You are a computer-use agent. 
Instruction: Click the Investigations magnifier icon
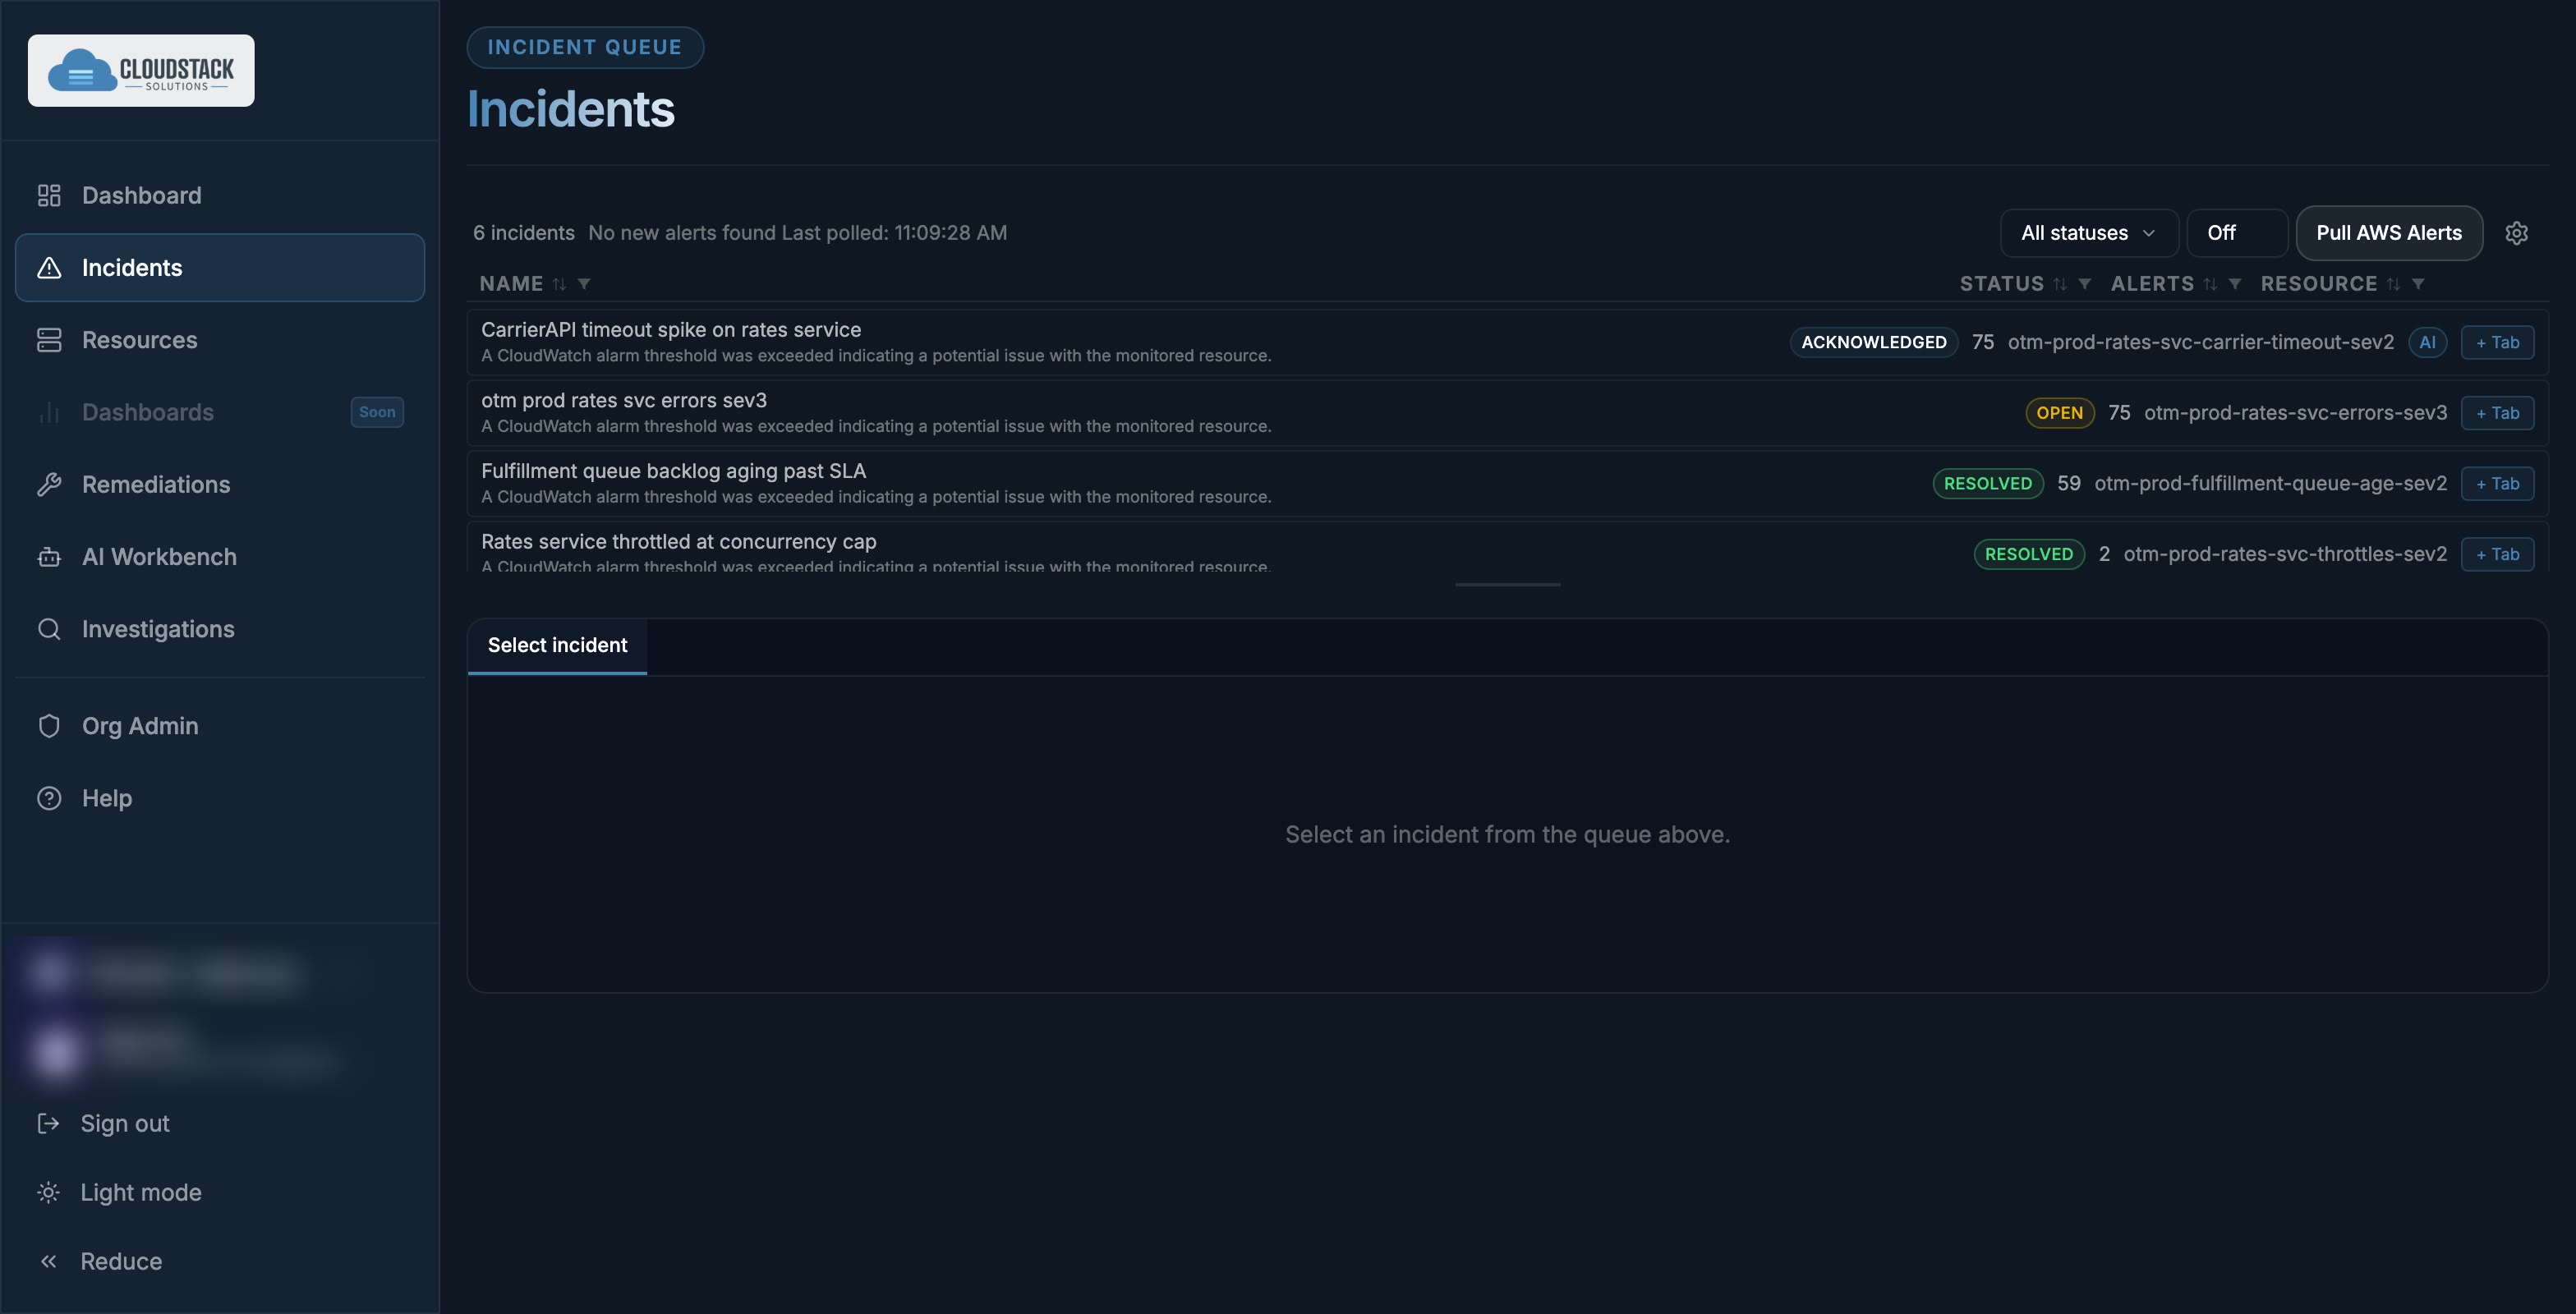(x=49, y=629)
